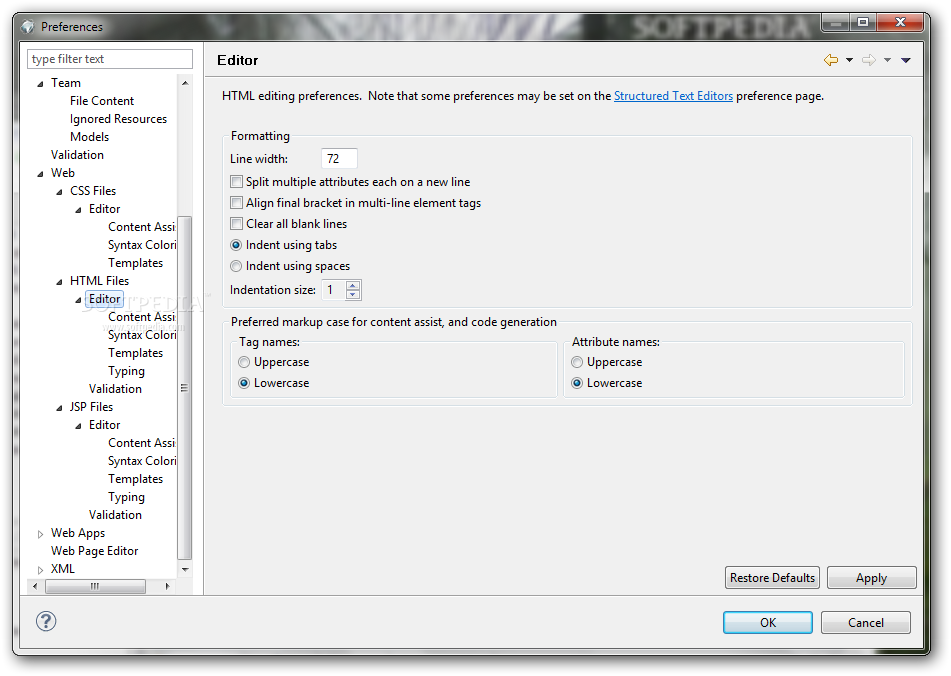The height and width of the screenshot is (676, 951).
Task: Select Typing under JSP Files Editor
Action: tap(126, 497)
